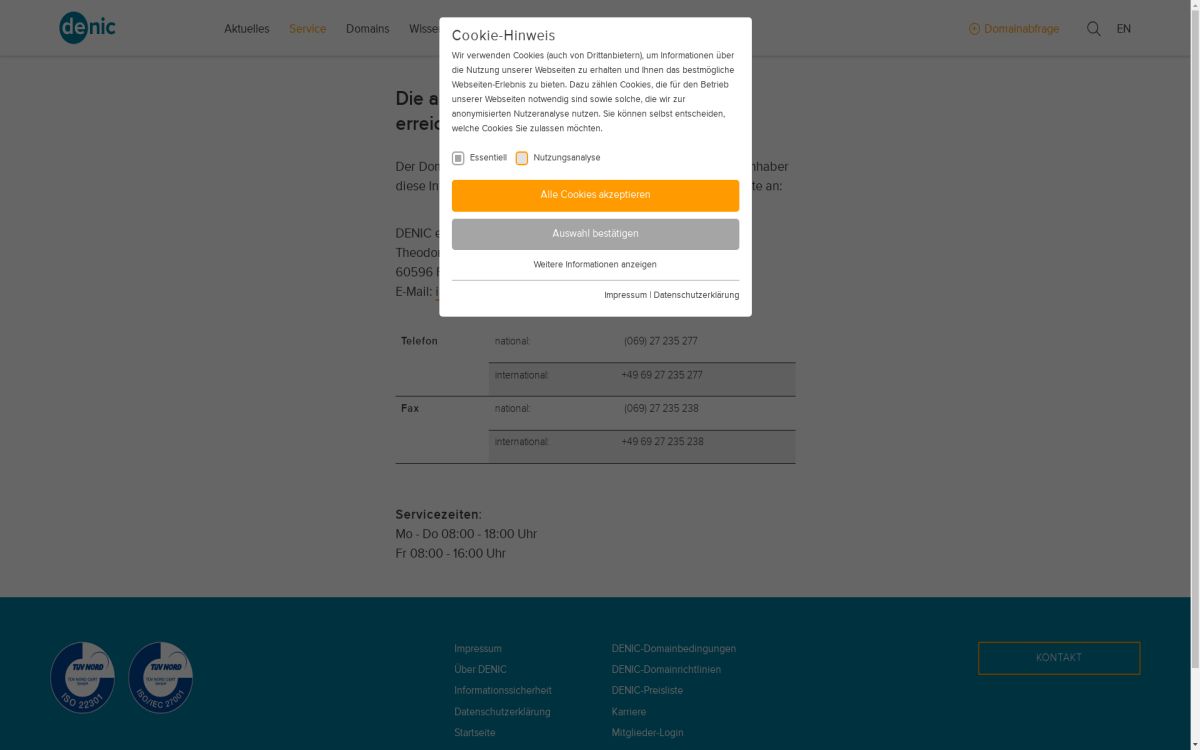Screen dimensions: 1200x750
Task: Toggle the Essentiell cookie checkbox
Action: point(458,158)
